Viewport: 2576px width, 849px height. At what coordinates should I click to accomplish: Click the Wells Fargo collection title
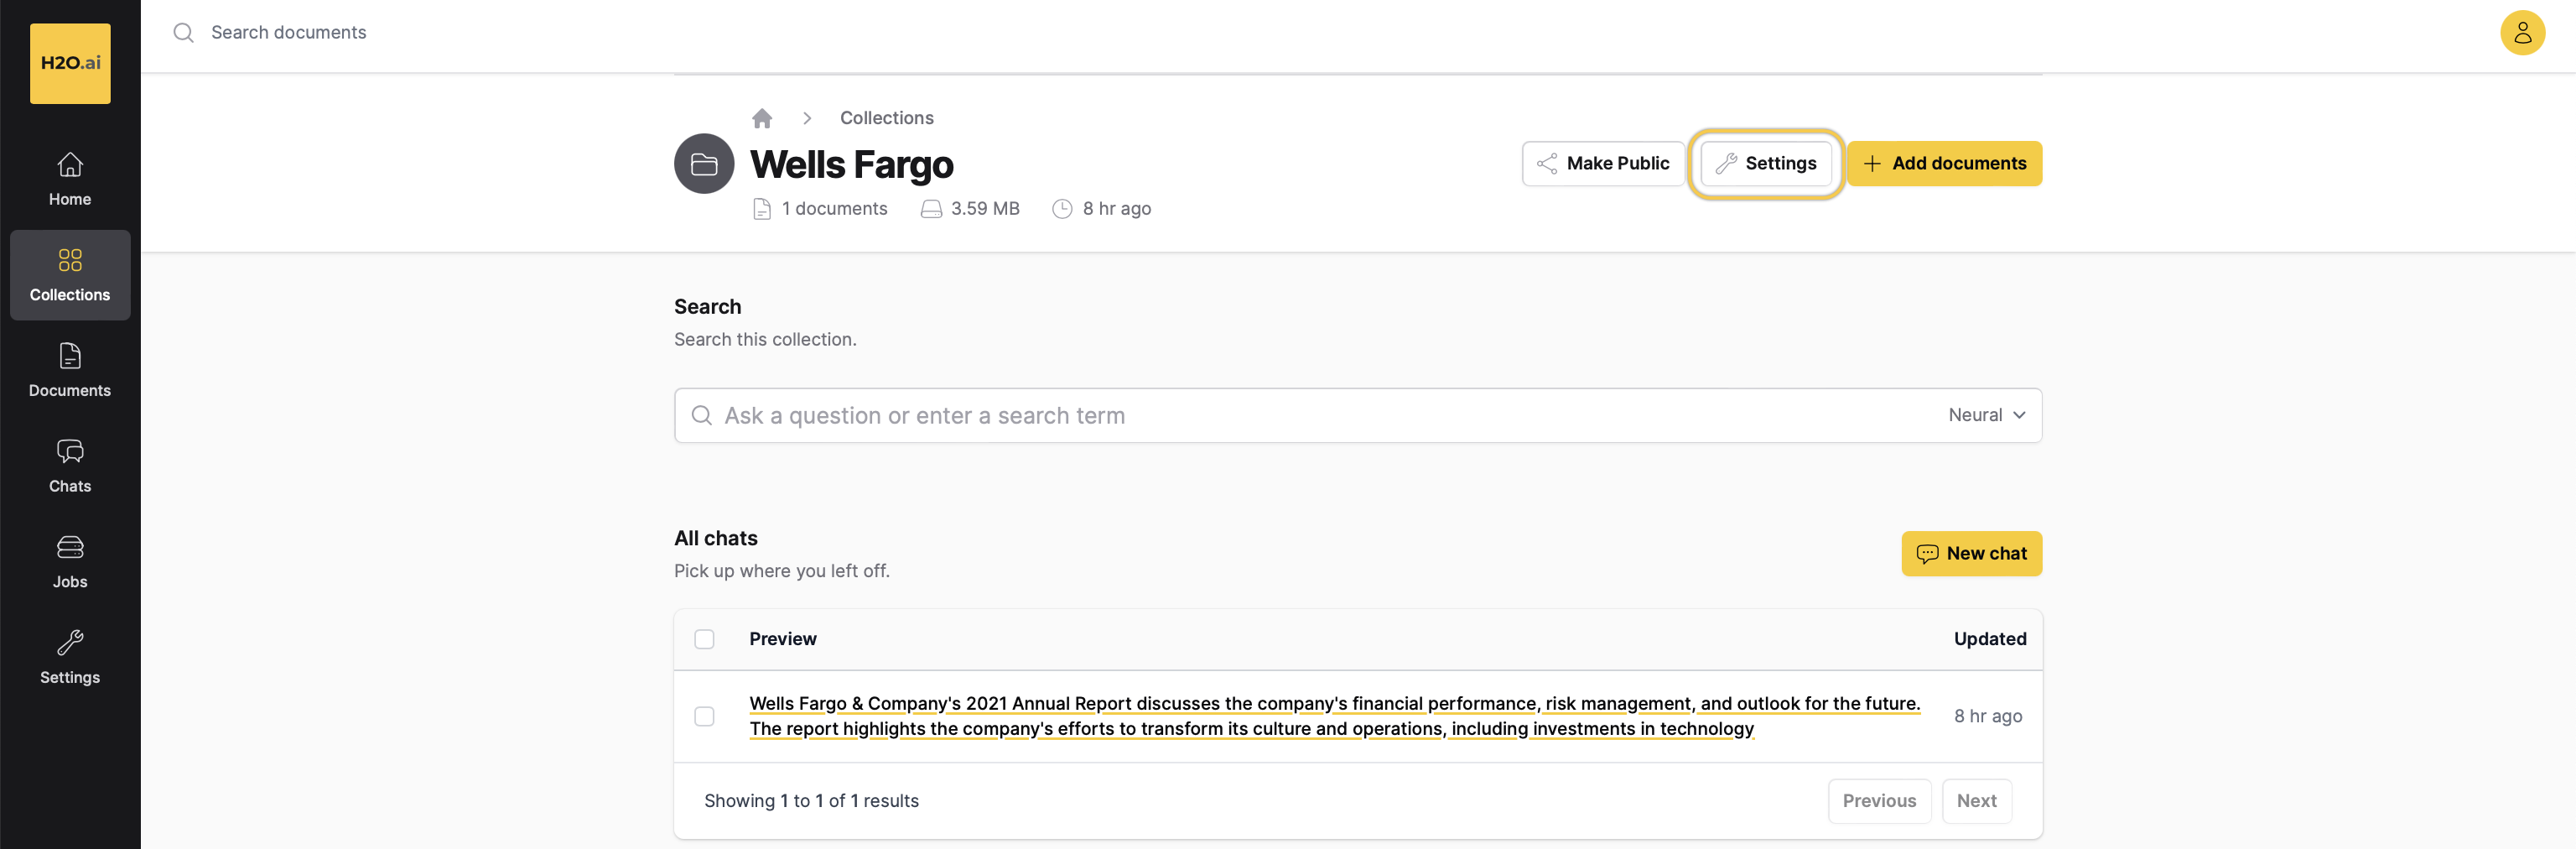(852, 164)
